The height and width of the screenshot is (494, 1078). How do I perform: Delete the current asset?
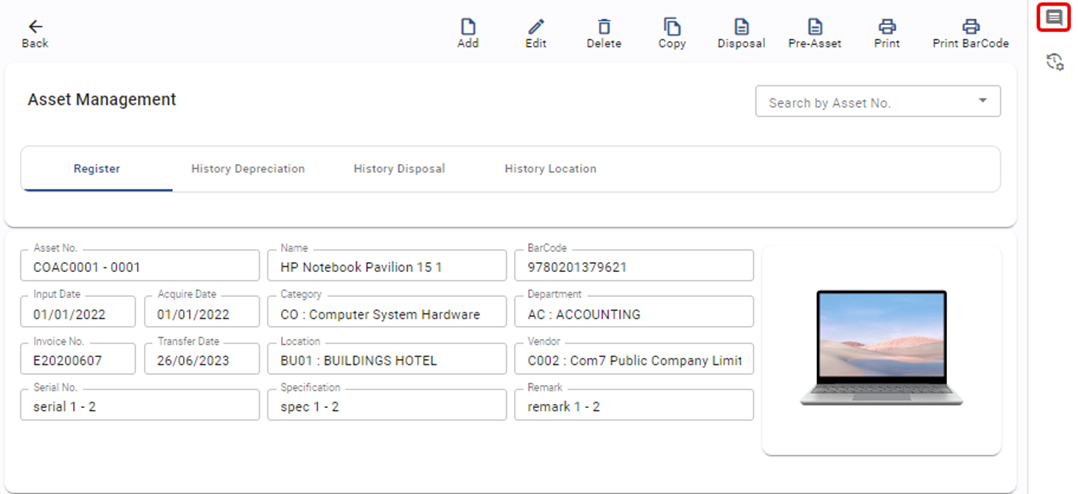(603, 28)
